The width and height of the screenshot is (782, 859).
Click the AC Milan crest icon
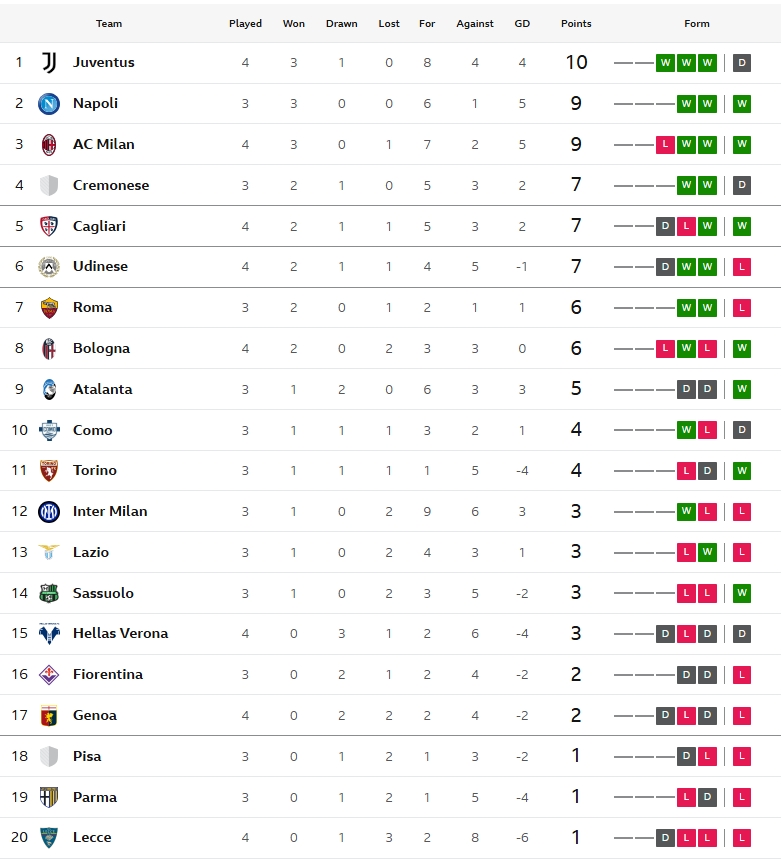(49, 145)
